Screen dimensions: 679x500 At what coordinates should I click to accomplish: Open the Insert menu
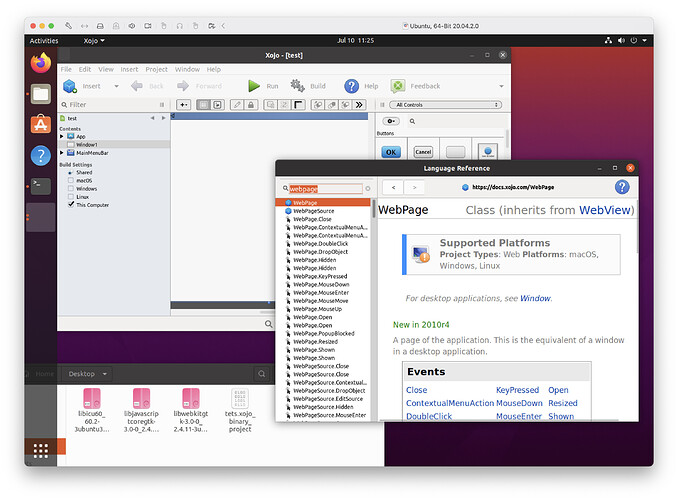point(129,69)
